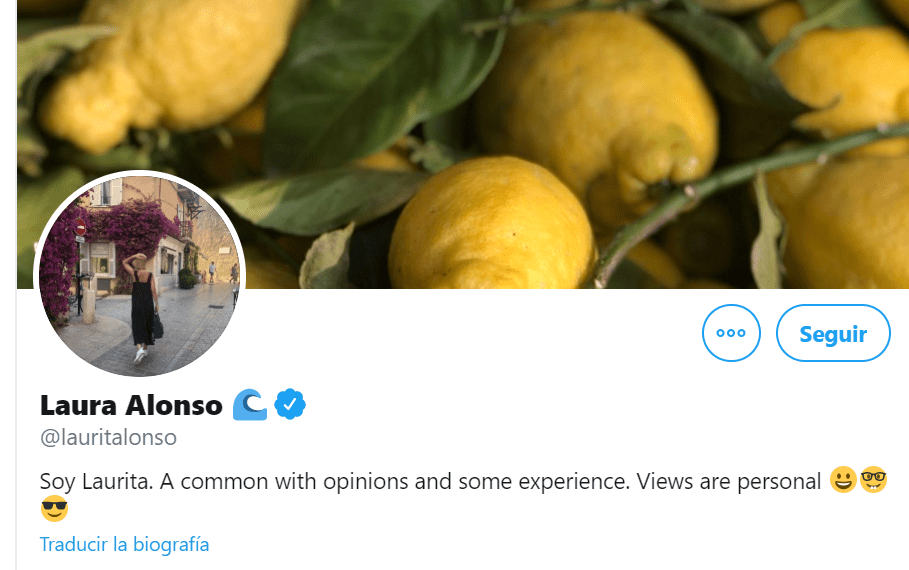Click the wave emoji beside the name
The image size is (909, 570).
point(249,404)
